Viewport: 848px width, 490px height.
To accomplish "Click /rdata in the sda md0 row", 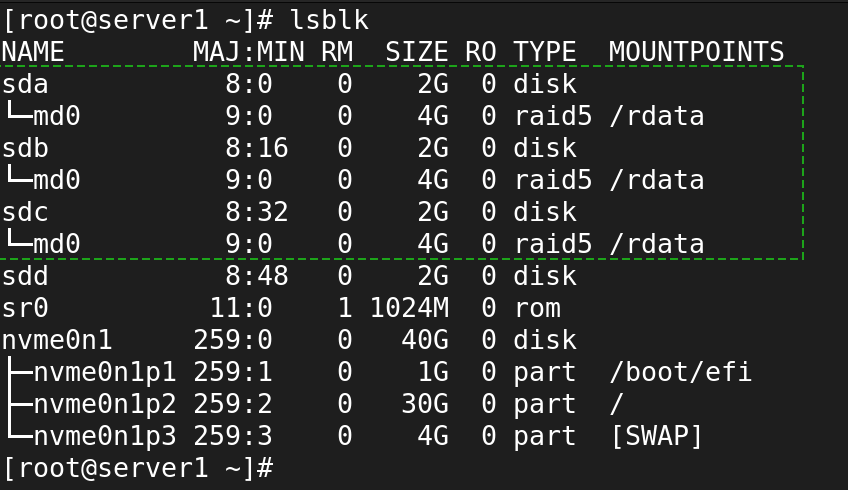I will (x=657, y=116).
